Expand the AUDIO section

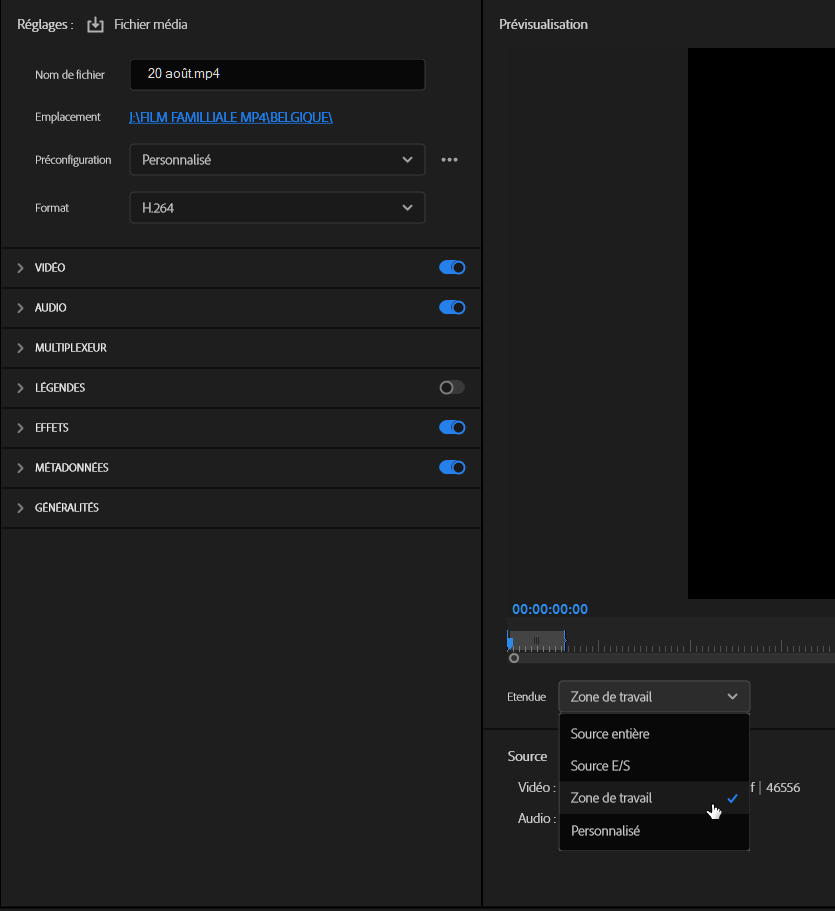tap(20, 308)
